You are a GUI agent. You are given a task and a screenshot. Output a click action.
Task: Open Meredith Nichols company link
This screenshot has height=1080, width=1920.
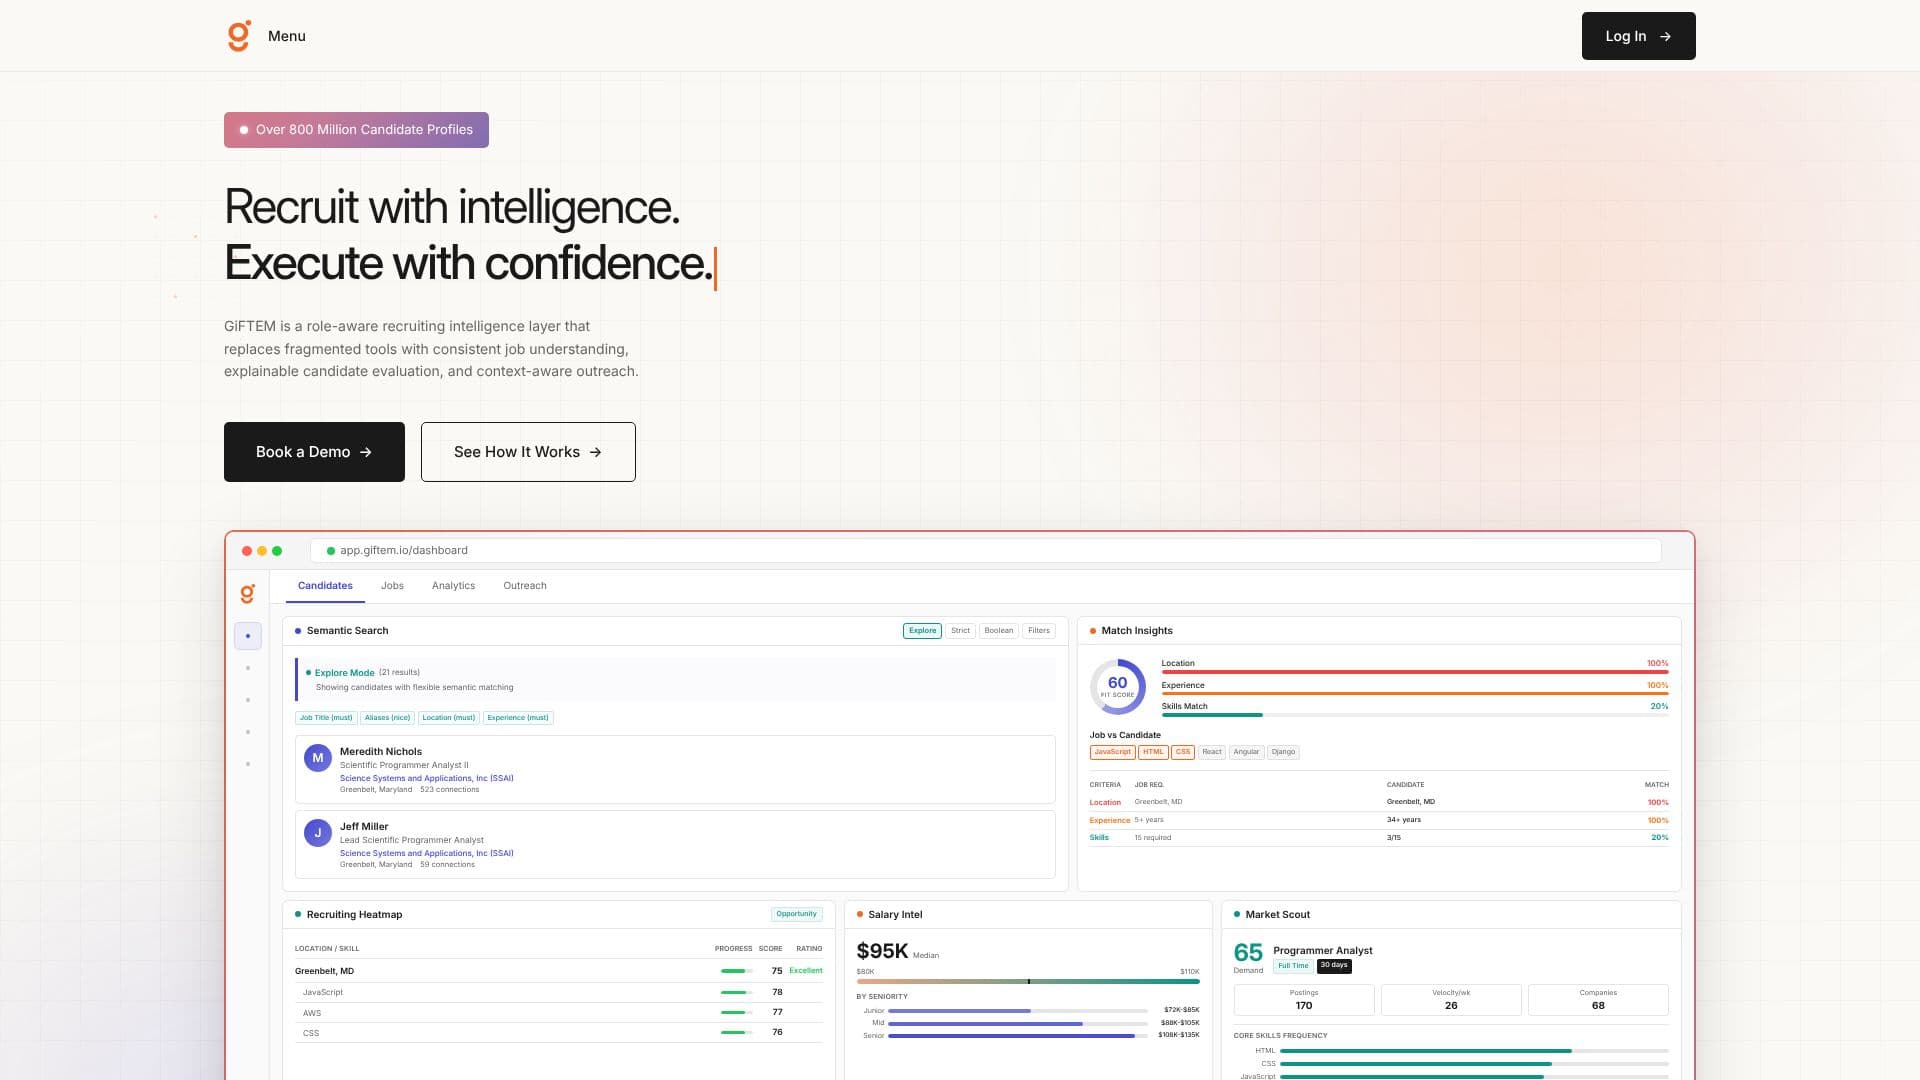pos(426,778)
